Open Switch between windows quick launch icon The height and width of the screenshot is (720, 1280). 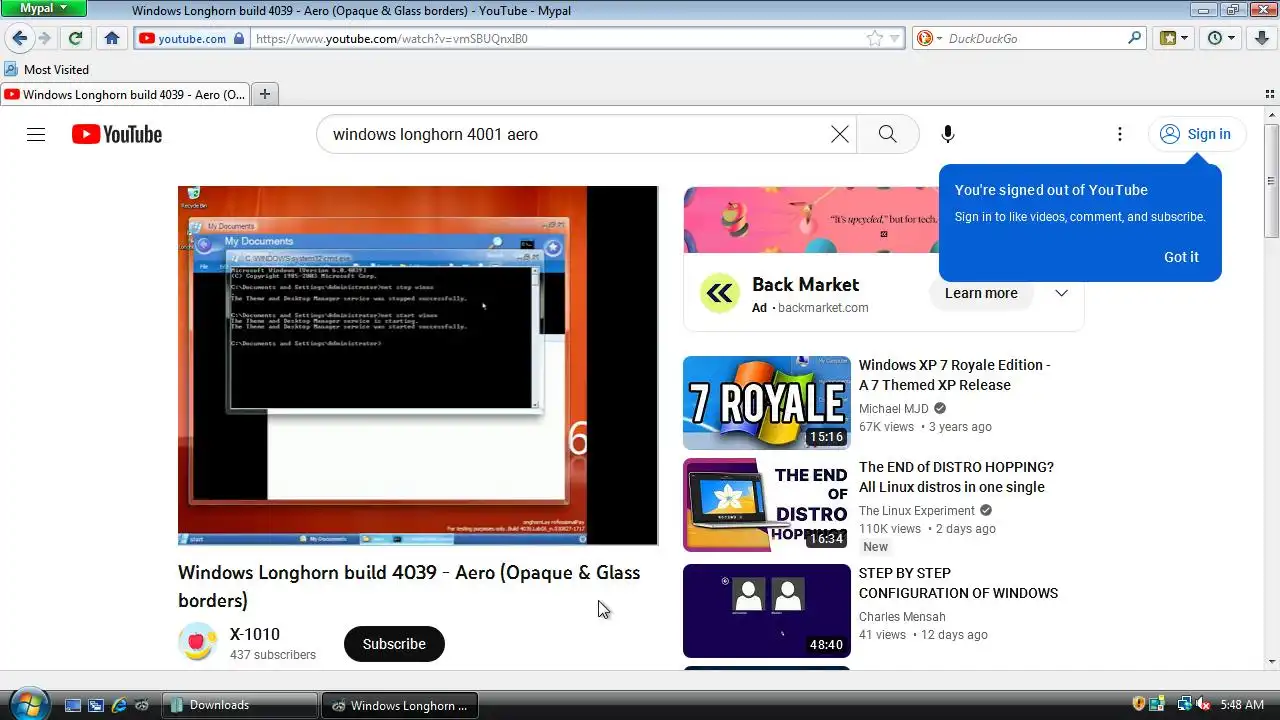[x=96, y=705]
